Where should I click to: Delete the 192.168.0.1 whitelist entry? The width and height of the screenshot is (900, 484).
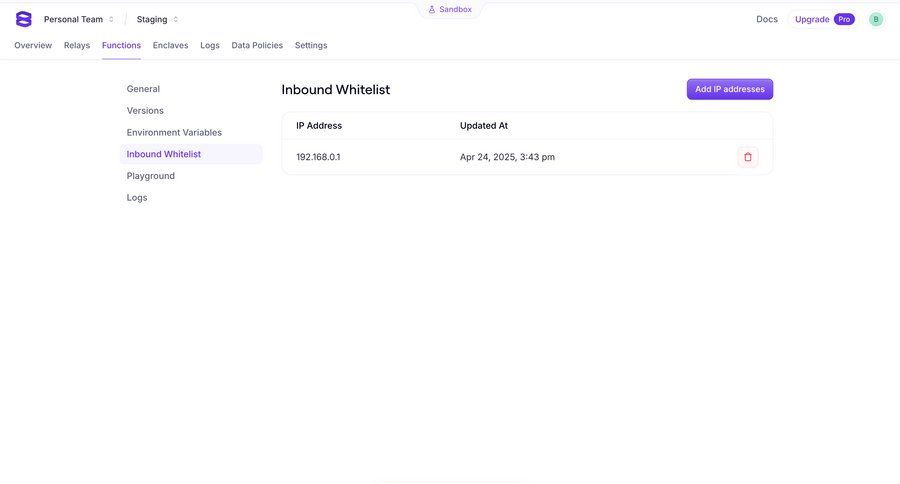coord(748,157)
